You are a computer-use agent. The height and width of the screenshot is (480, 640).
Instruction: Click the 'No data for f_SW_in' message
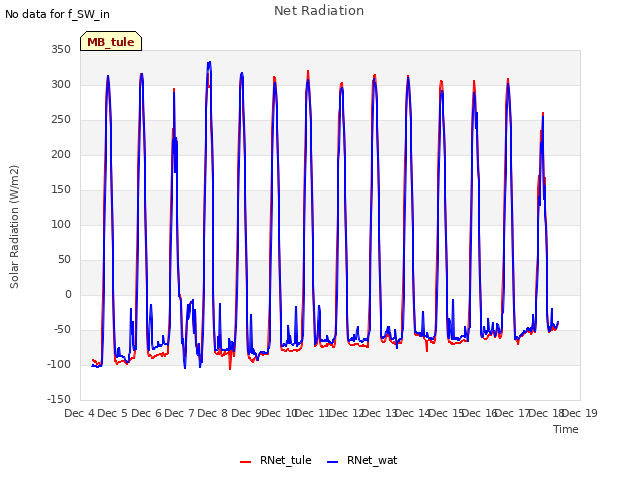point(57,14)
